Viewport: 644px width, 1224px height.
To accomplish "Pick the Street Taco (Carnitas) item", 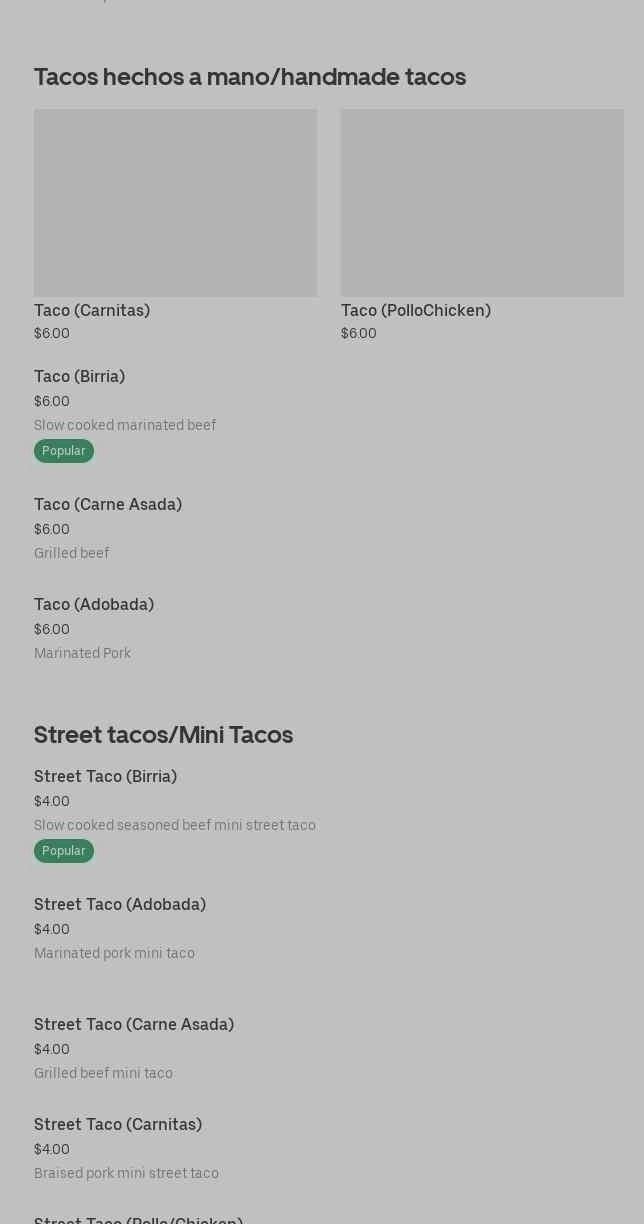I will (x=118, y=1125).
